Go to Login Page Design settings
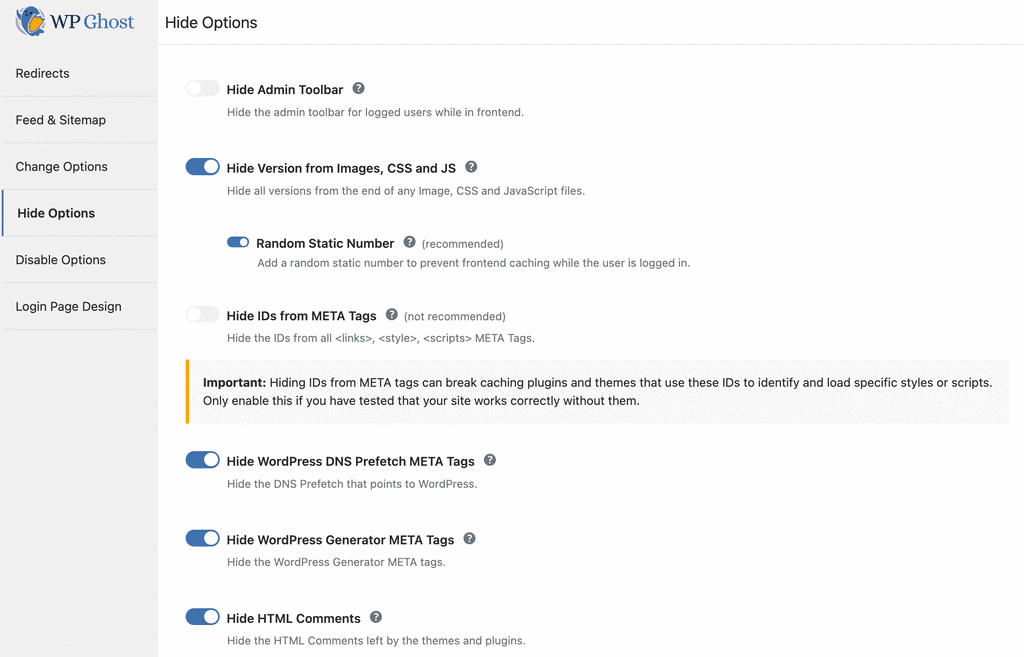Screen dimensions: 1024x657 pyautogui.click(x=67, y=306)
